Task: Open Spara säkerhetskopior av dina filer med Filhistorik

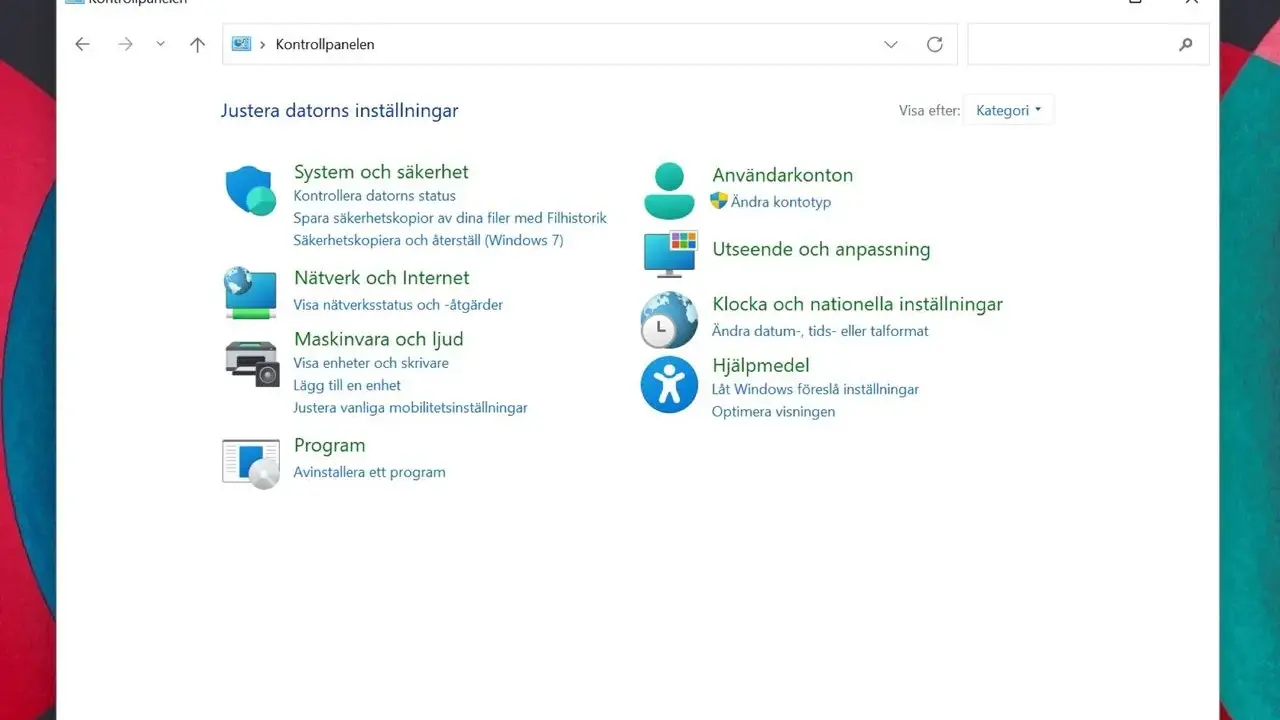Action: point(450,218)
